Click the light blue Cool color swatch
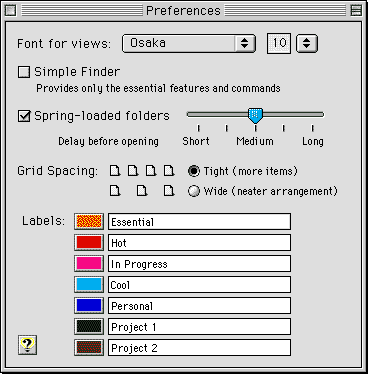Screen dimensions: 368x374 tap(89, 285)
